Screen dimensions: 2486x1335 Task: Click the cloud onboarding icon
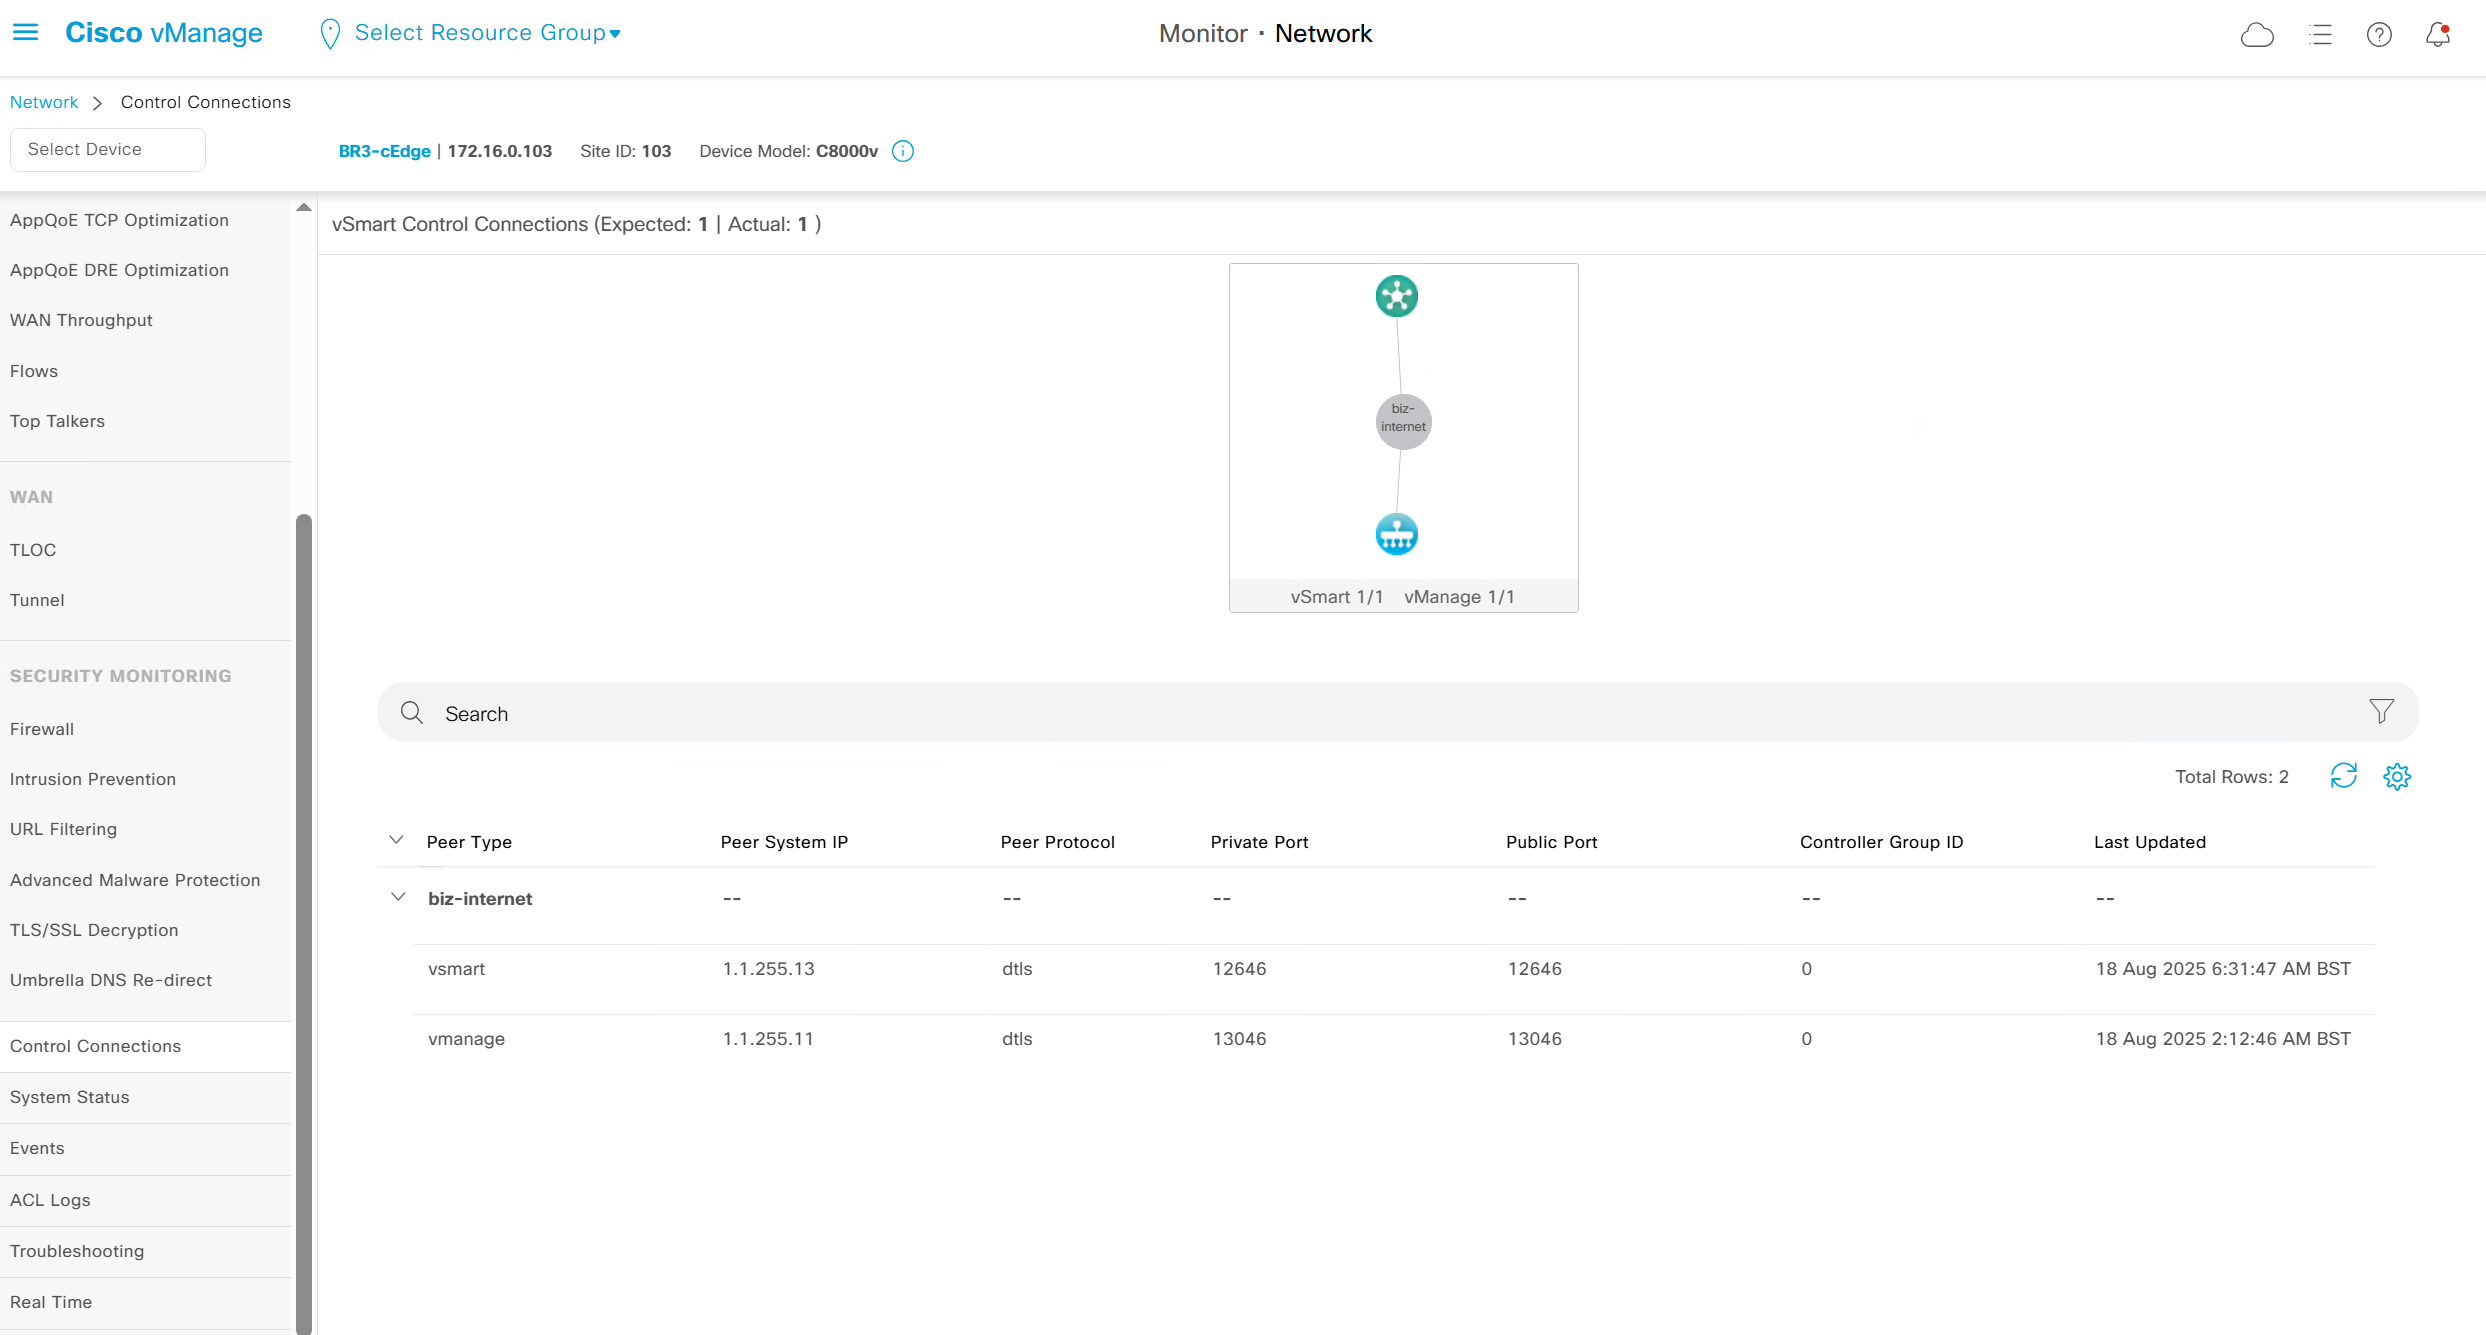(x=2257, y=35)
